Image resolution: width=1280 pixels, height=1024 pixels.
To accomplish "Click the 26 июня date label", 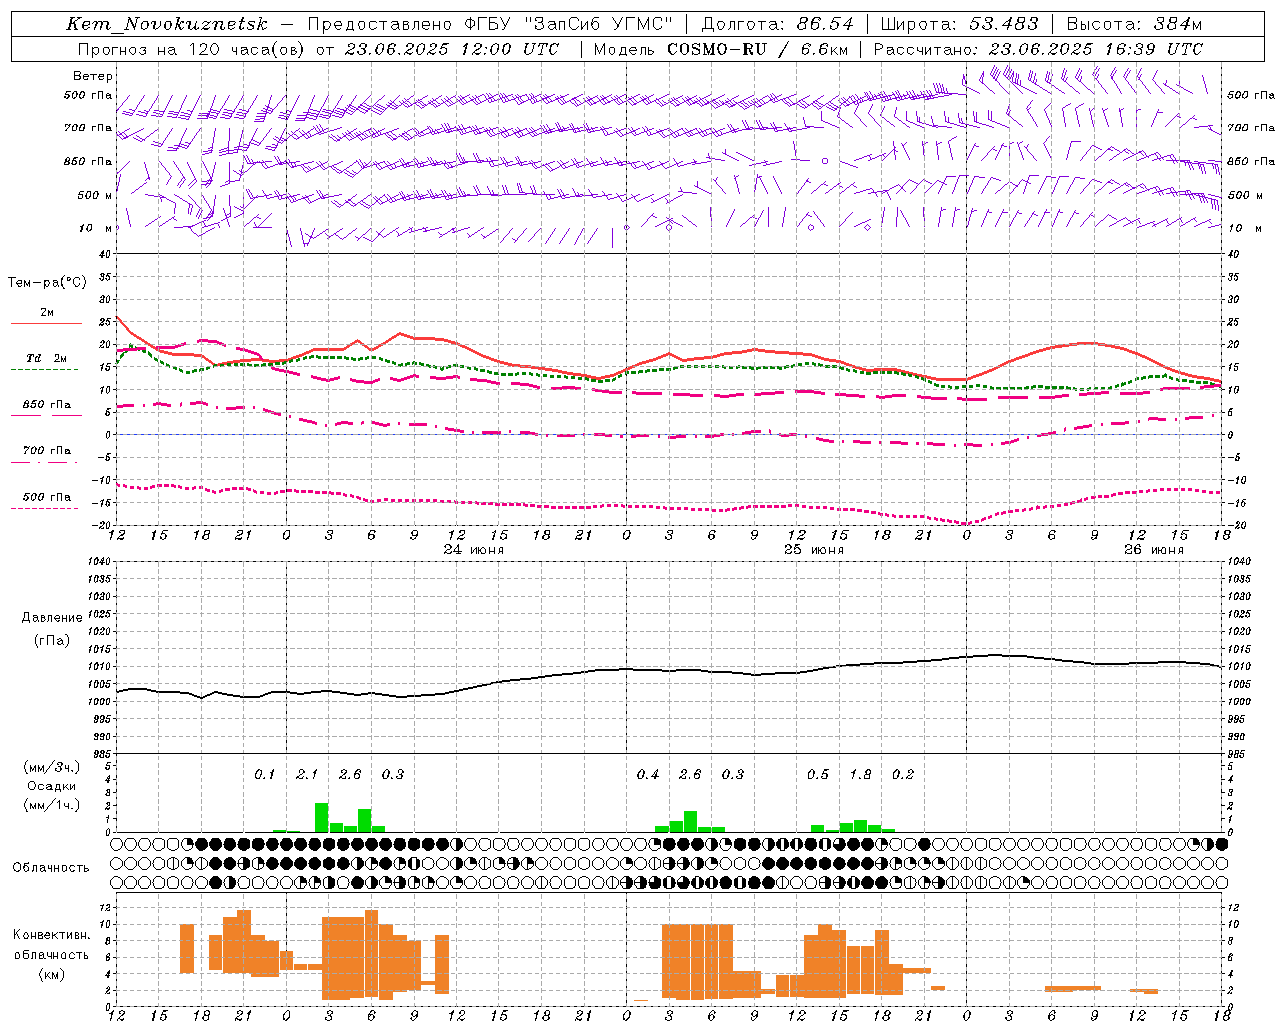I will coord(1154,550).
